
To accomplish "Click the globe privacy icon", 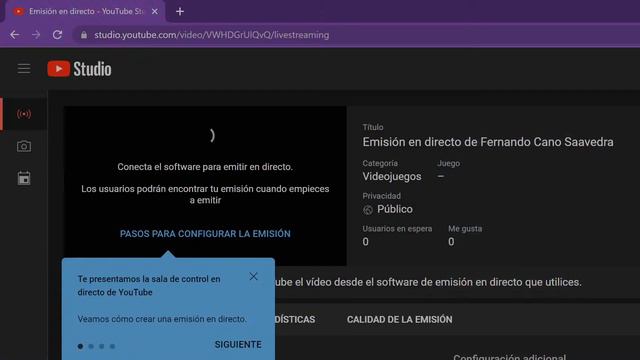I will [x=368, y=210].
